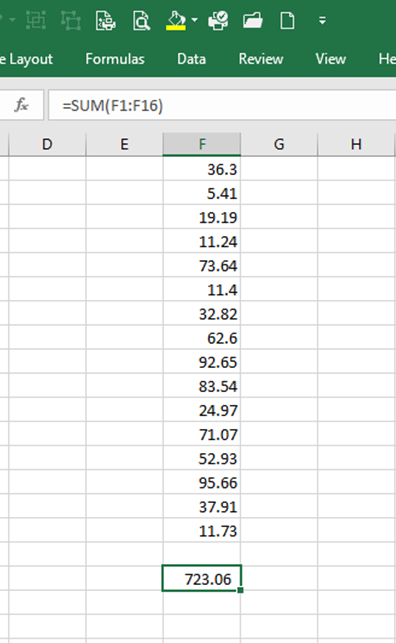
Task: Select cell containing 11.4
Action: pos(202,290)
